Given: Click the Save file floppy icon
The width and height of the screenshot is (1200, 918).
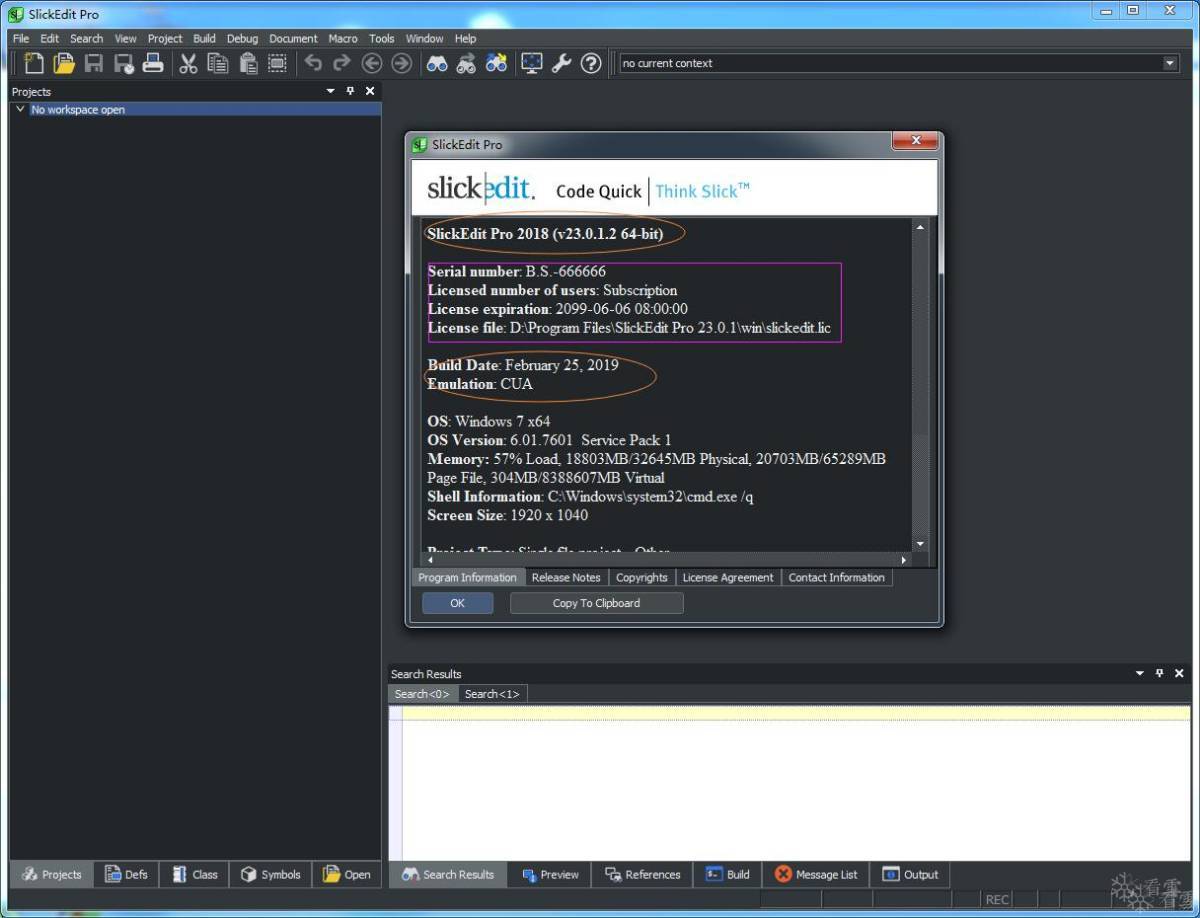Looking at the screenshot, I should pyautogui.click(x=94, y=63).
